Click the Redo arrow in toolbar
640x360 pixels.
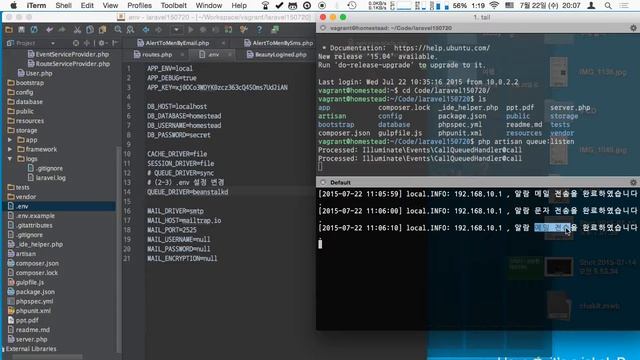pos(62,29)
